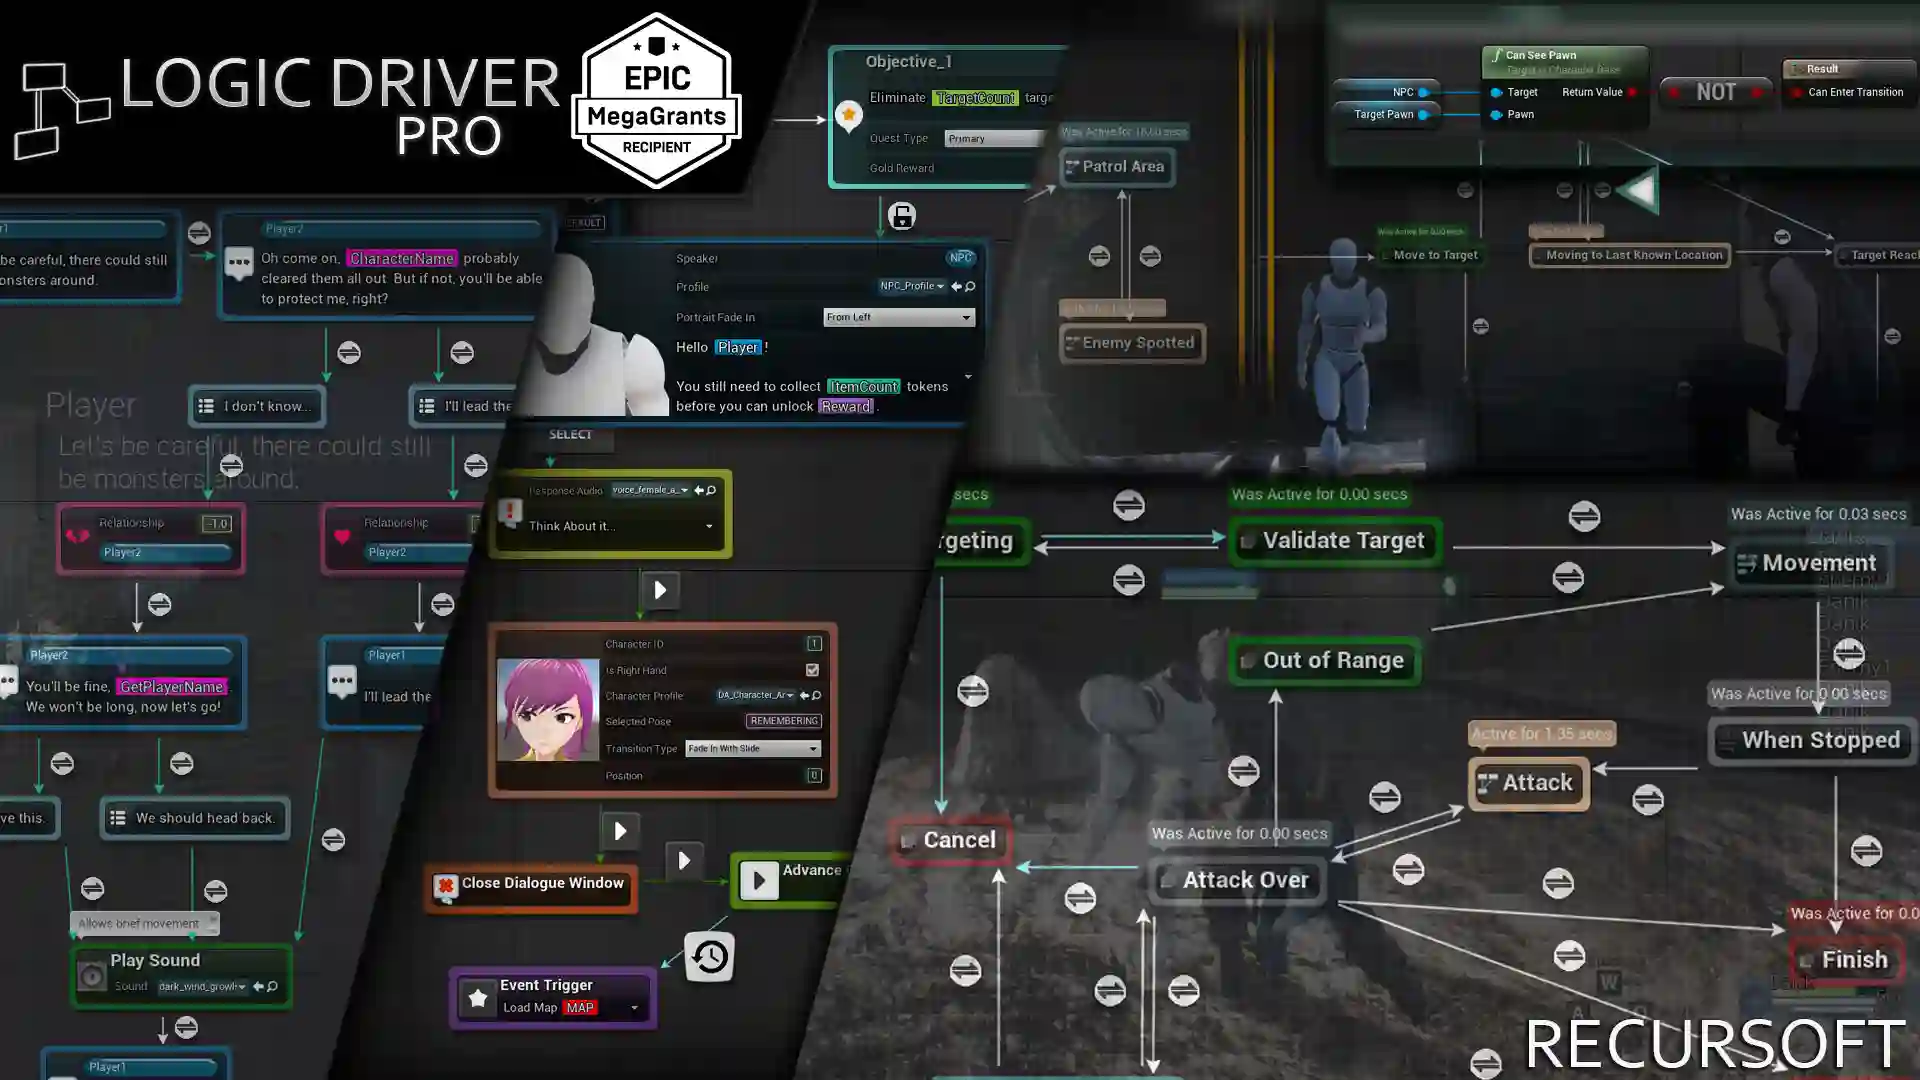The image size is (1920, 1080).
Task: Select the Close Dialogue Window button icon
Action: point(447,882)
